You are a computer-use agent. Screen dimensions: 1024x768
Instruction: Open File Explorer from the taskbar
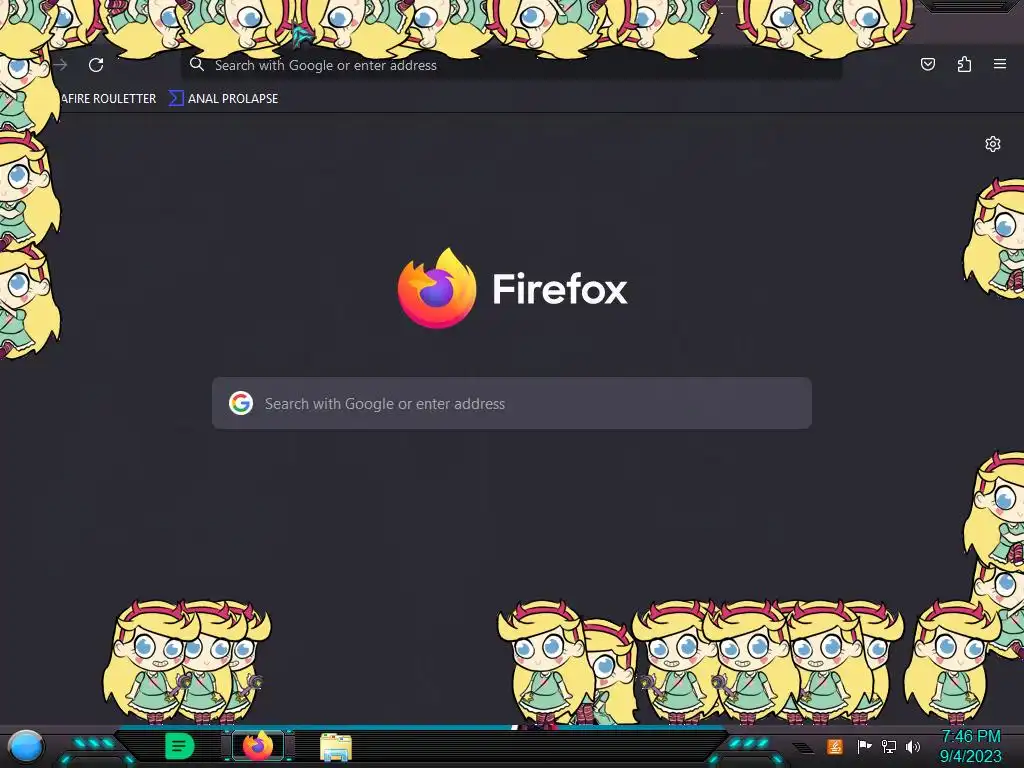click(x=336, y=746)
